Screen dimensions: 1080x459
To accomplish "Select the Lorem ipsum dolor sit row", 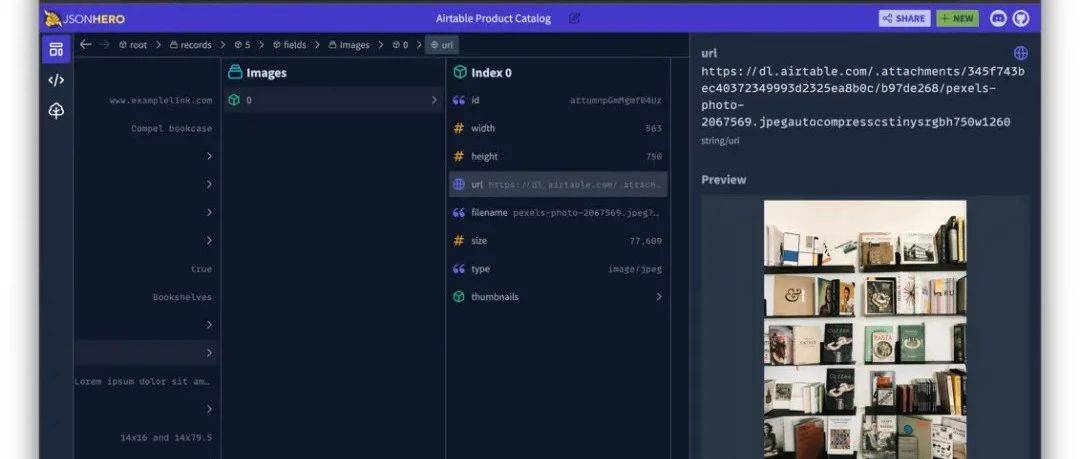I will (147, 381).
